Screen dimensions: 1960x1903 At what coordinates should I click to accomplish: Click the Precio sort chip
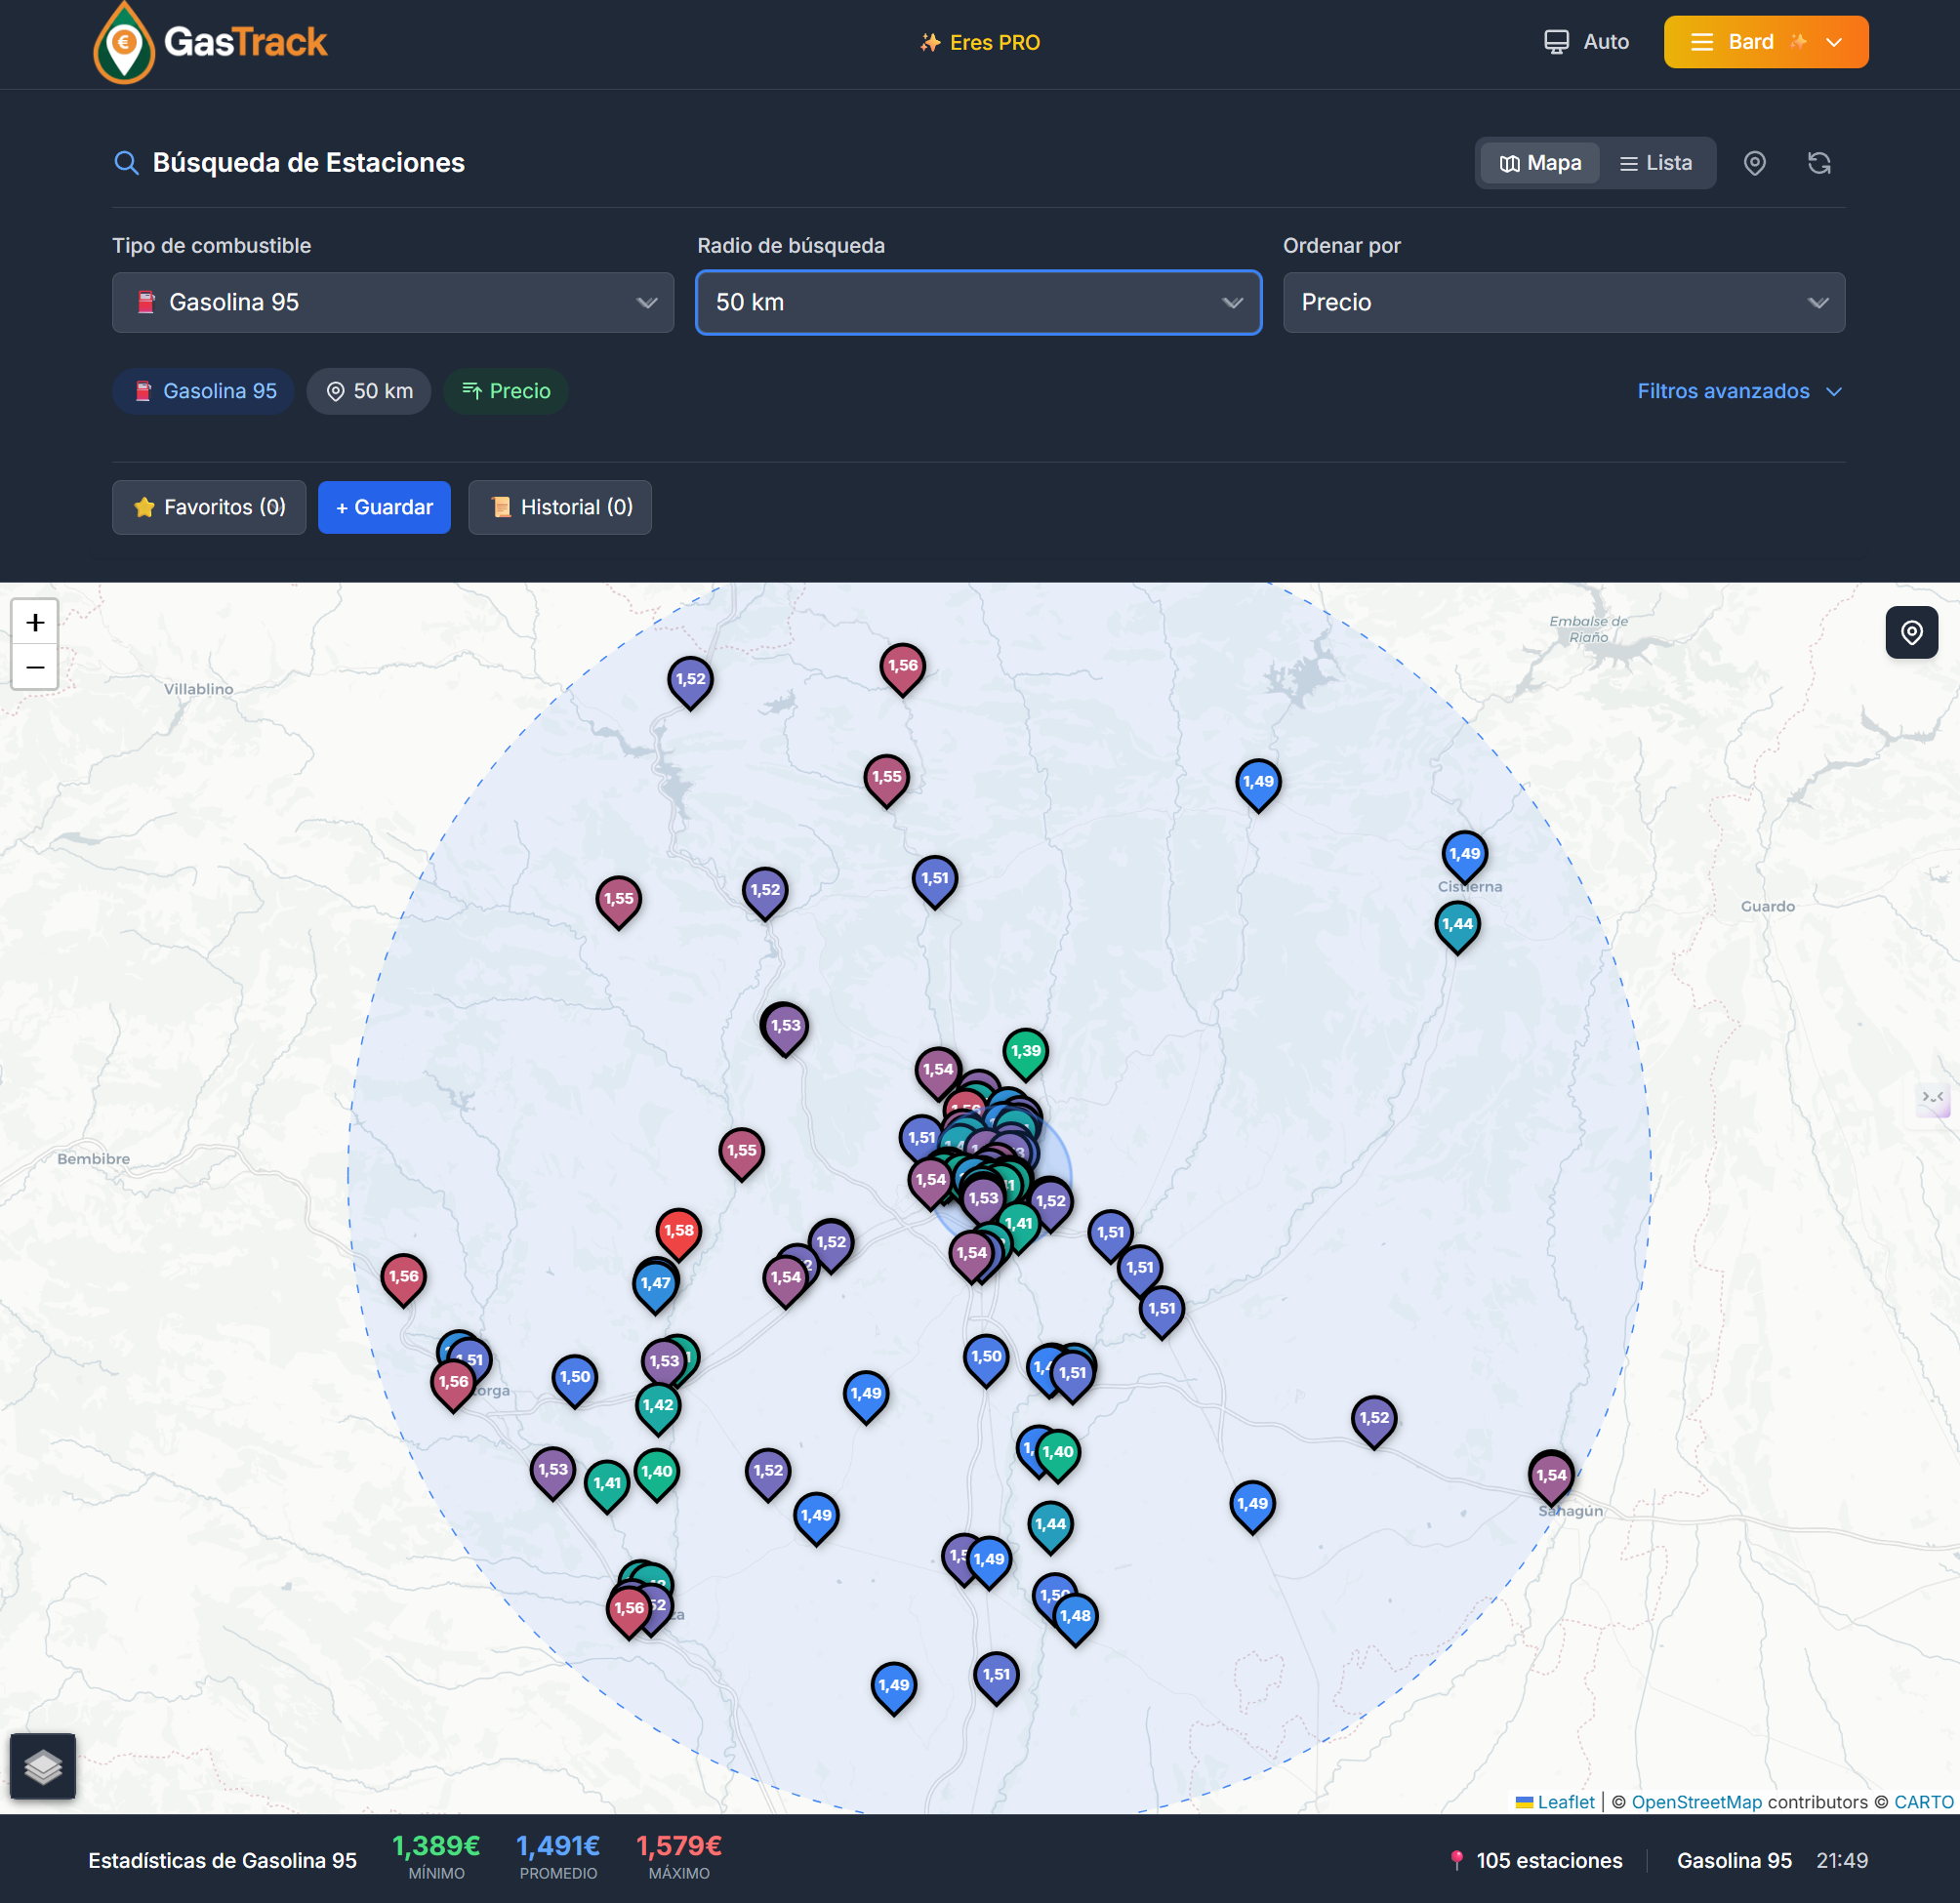pos(506,391)
